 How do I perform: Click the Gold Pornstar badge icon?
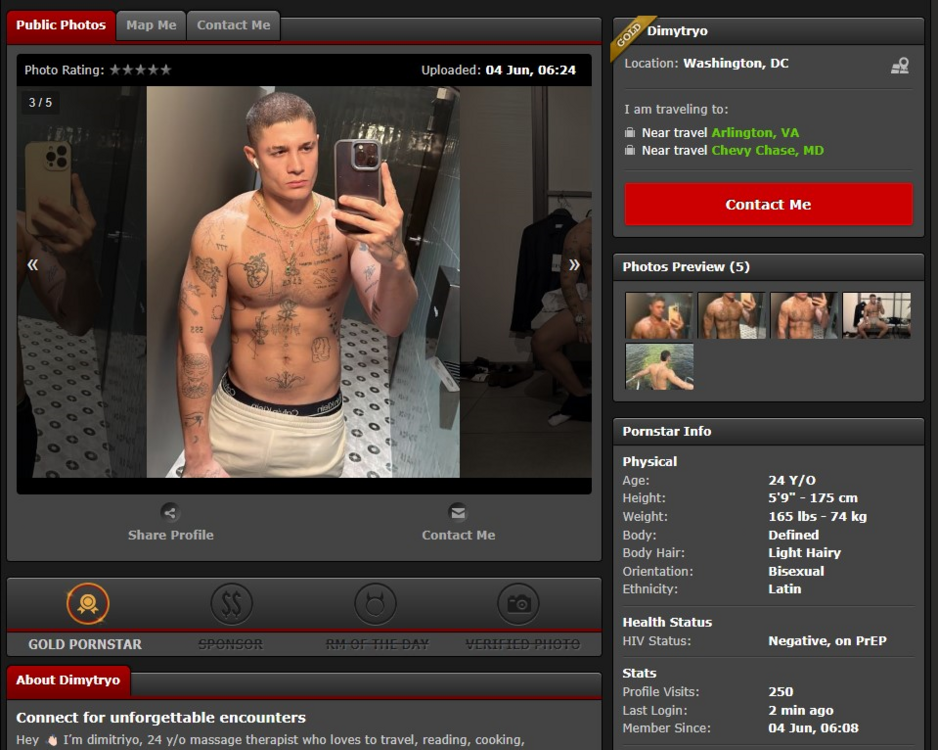tap(87, 604)
